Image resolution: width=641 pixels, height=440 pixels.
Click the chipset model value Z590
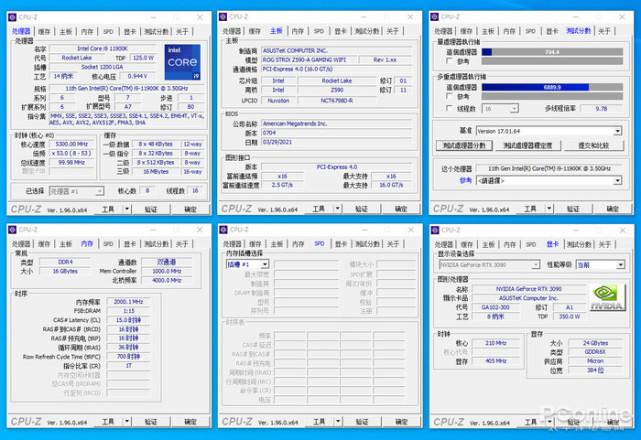tap(337, 90)
